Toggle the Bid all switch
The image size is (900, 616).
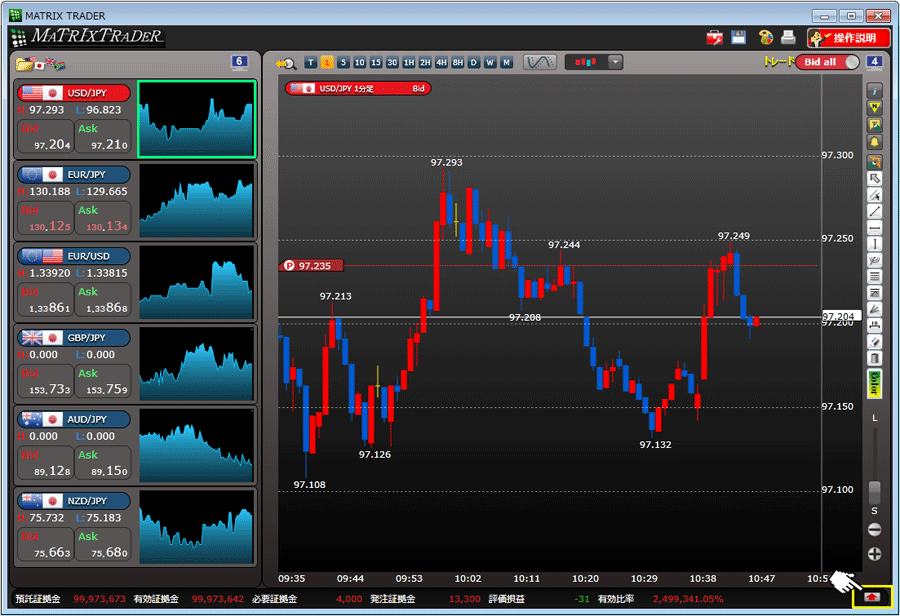tap(827, 62)
